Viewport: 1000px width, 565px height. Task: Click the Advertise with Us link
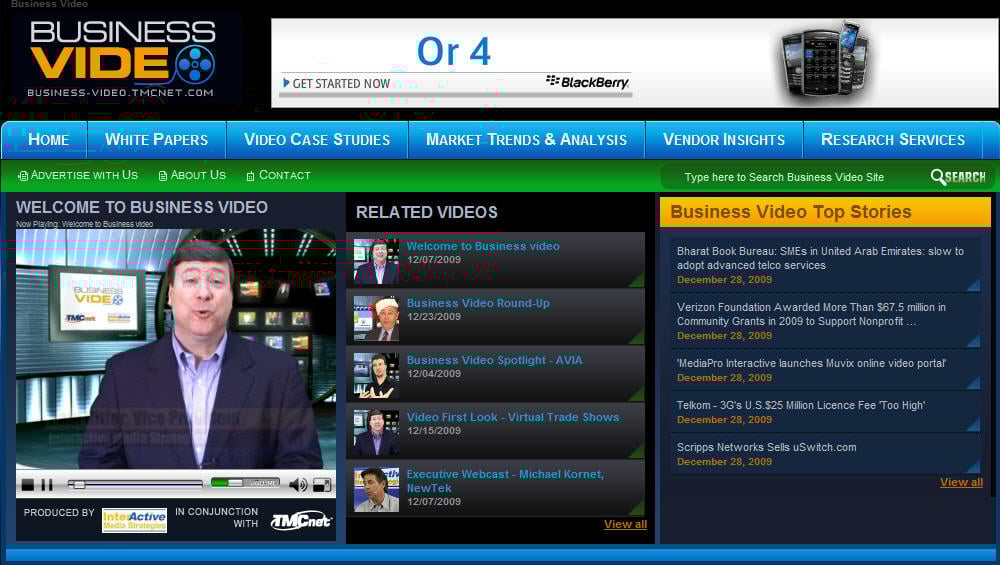click(x=78, y=175)
